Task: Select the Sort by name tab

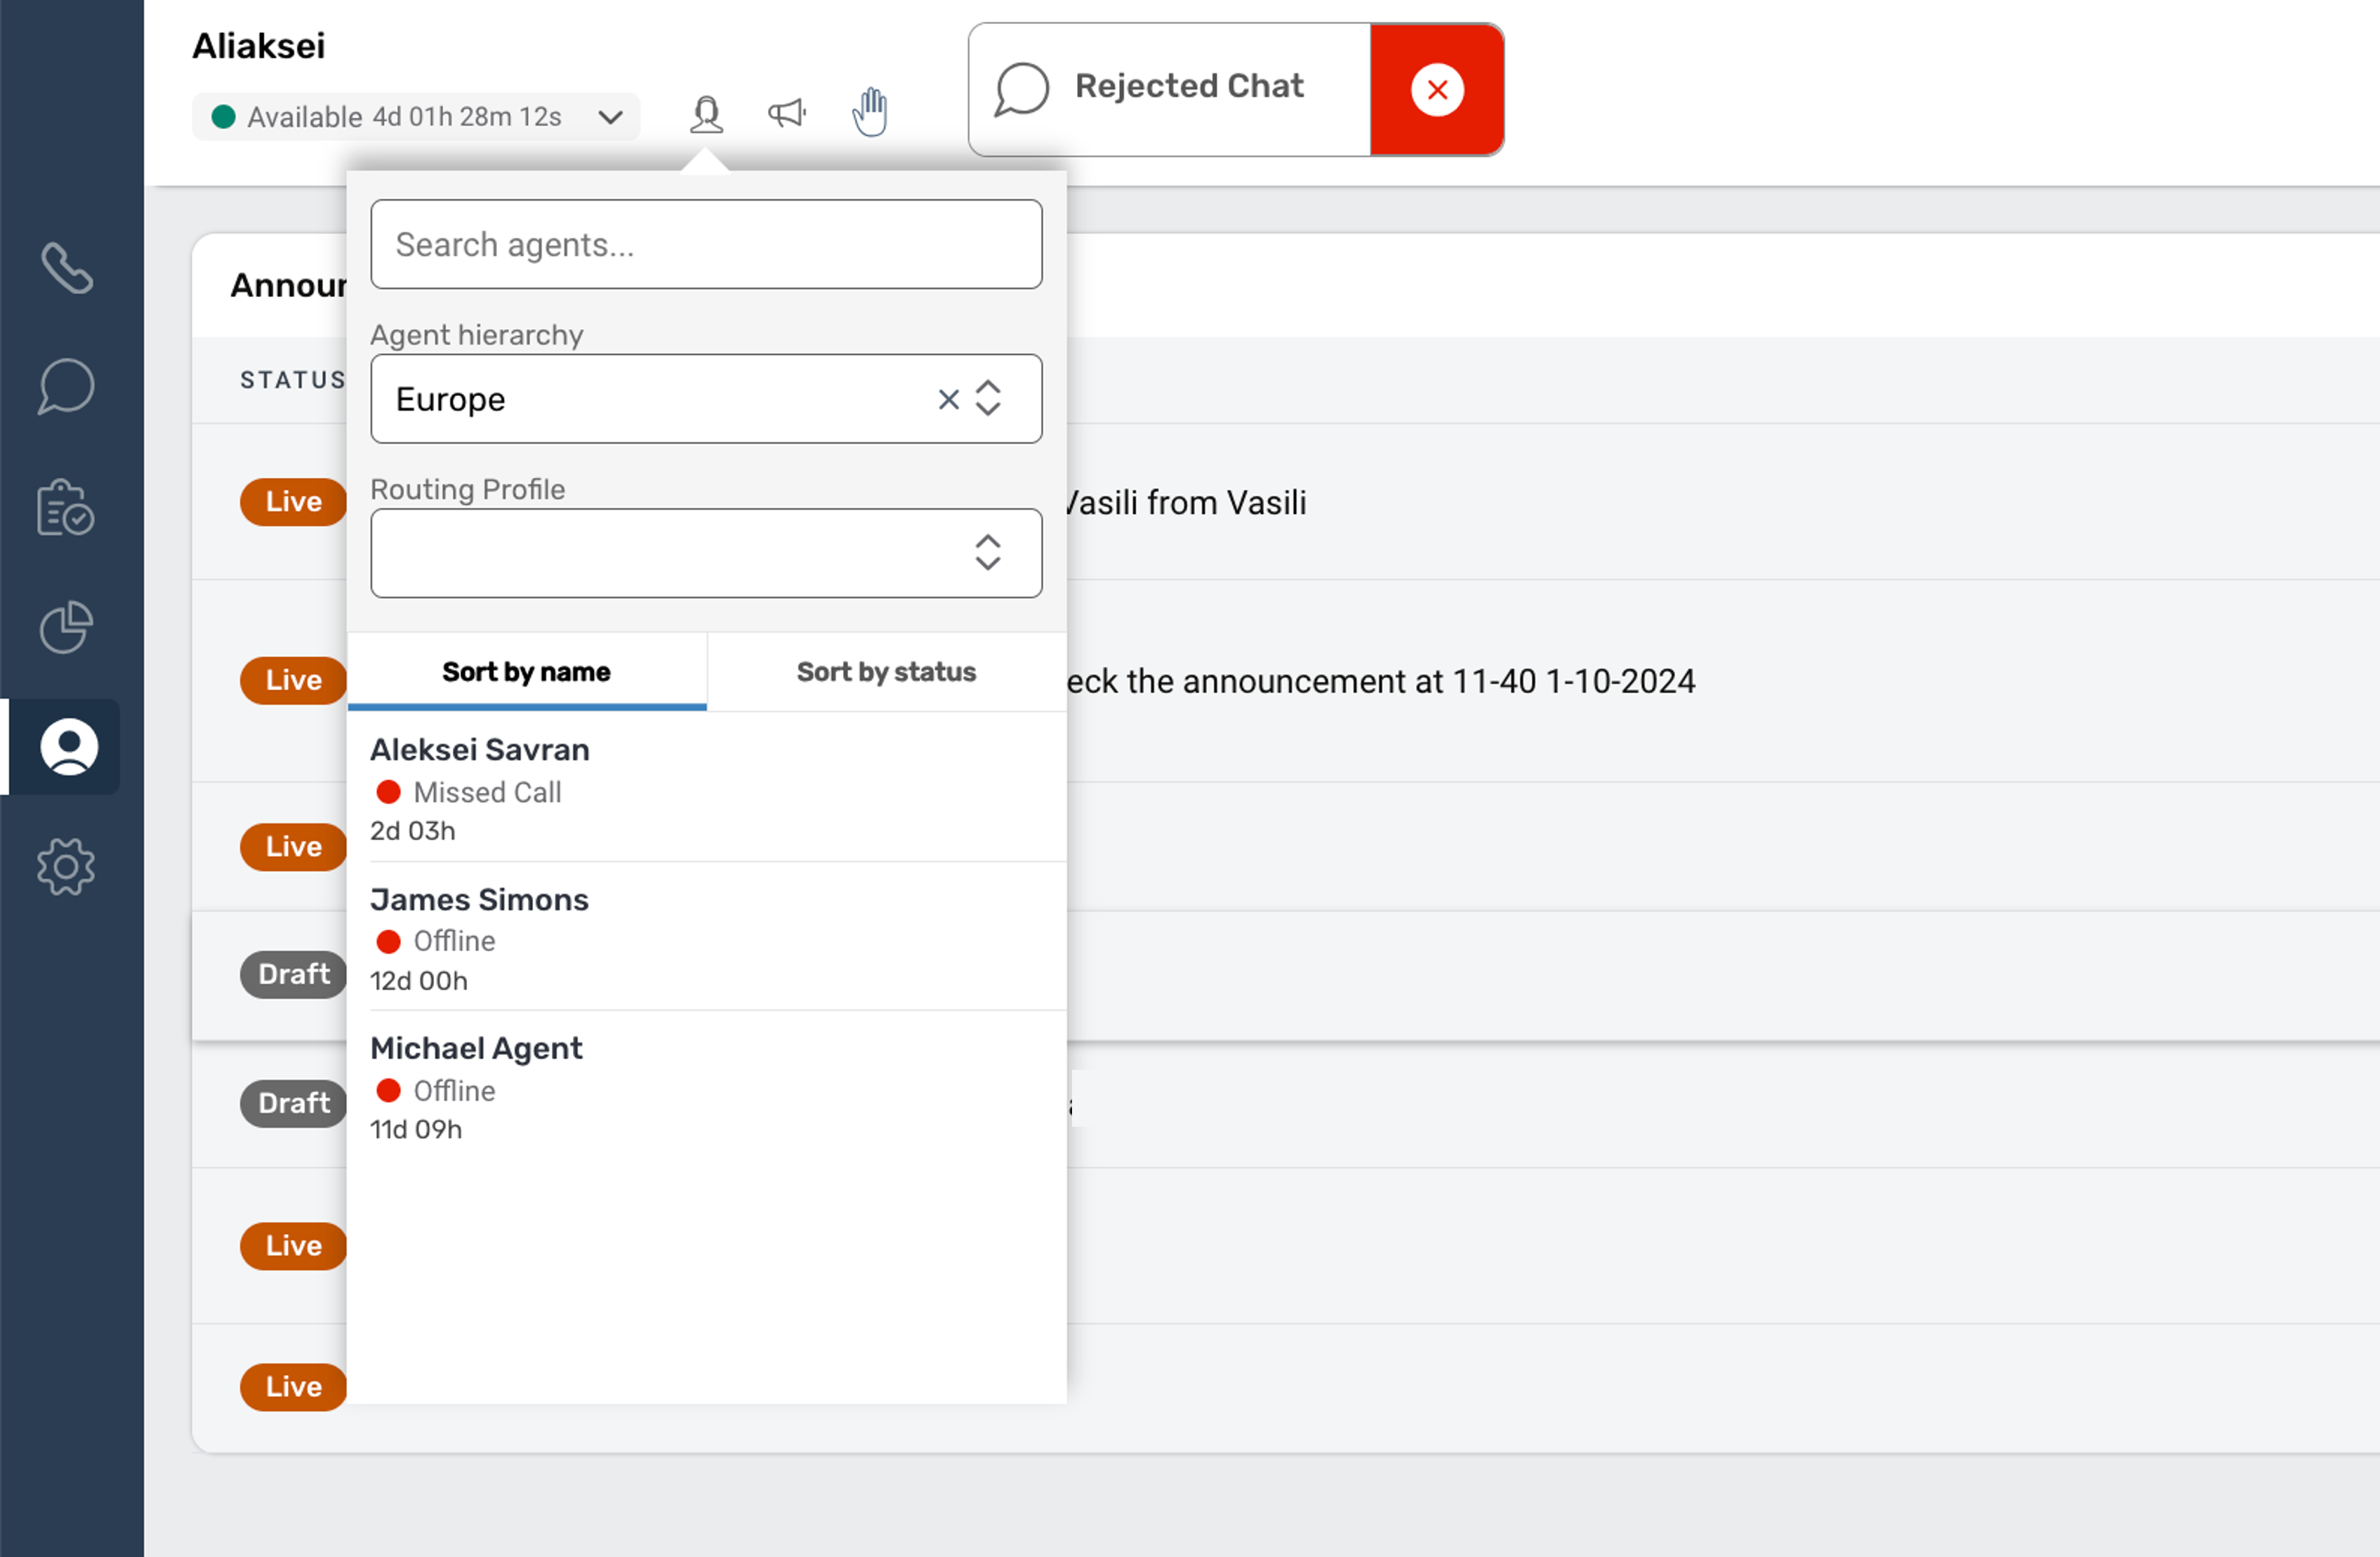Action: click(526, 672)
